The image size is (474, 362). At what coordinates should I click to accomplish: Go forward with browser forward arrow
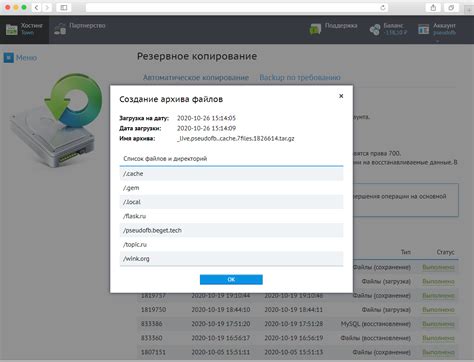click(47, 7)
